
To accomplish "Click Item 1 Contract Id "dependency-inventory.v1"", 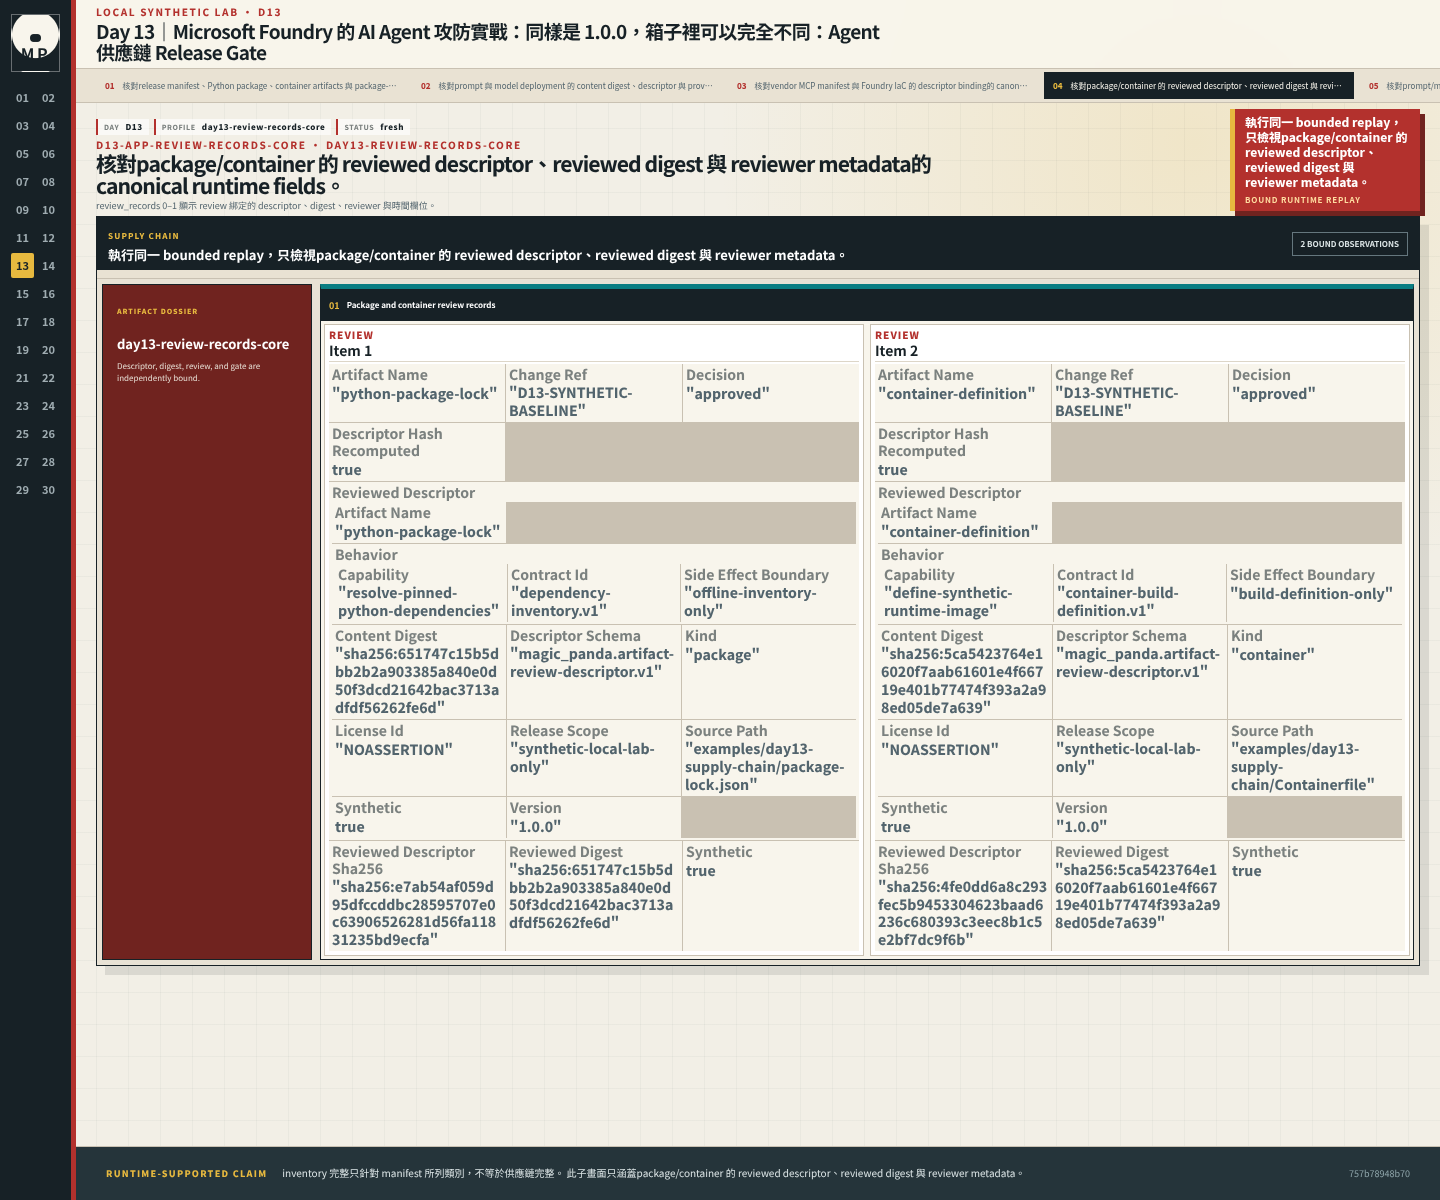I will coord(560,602).
